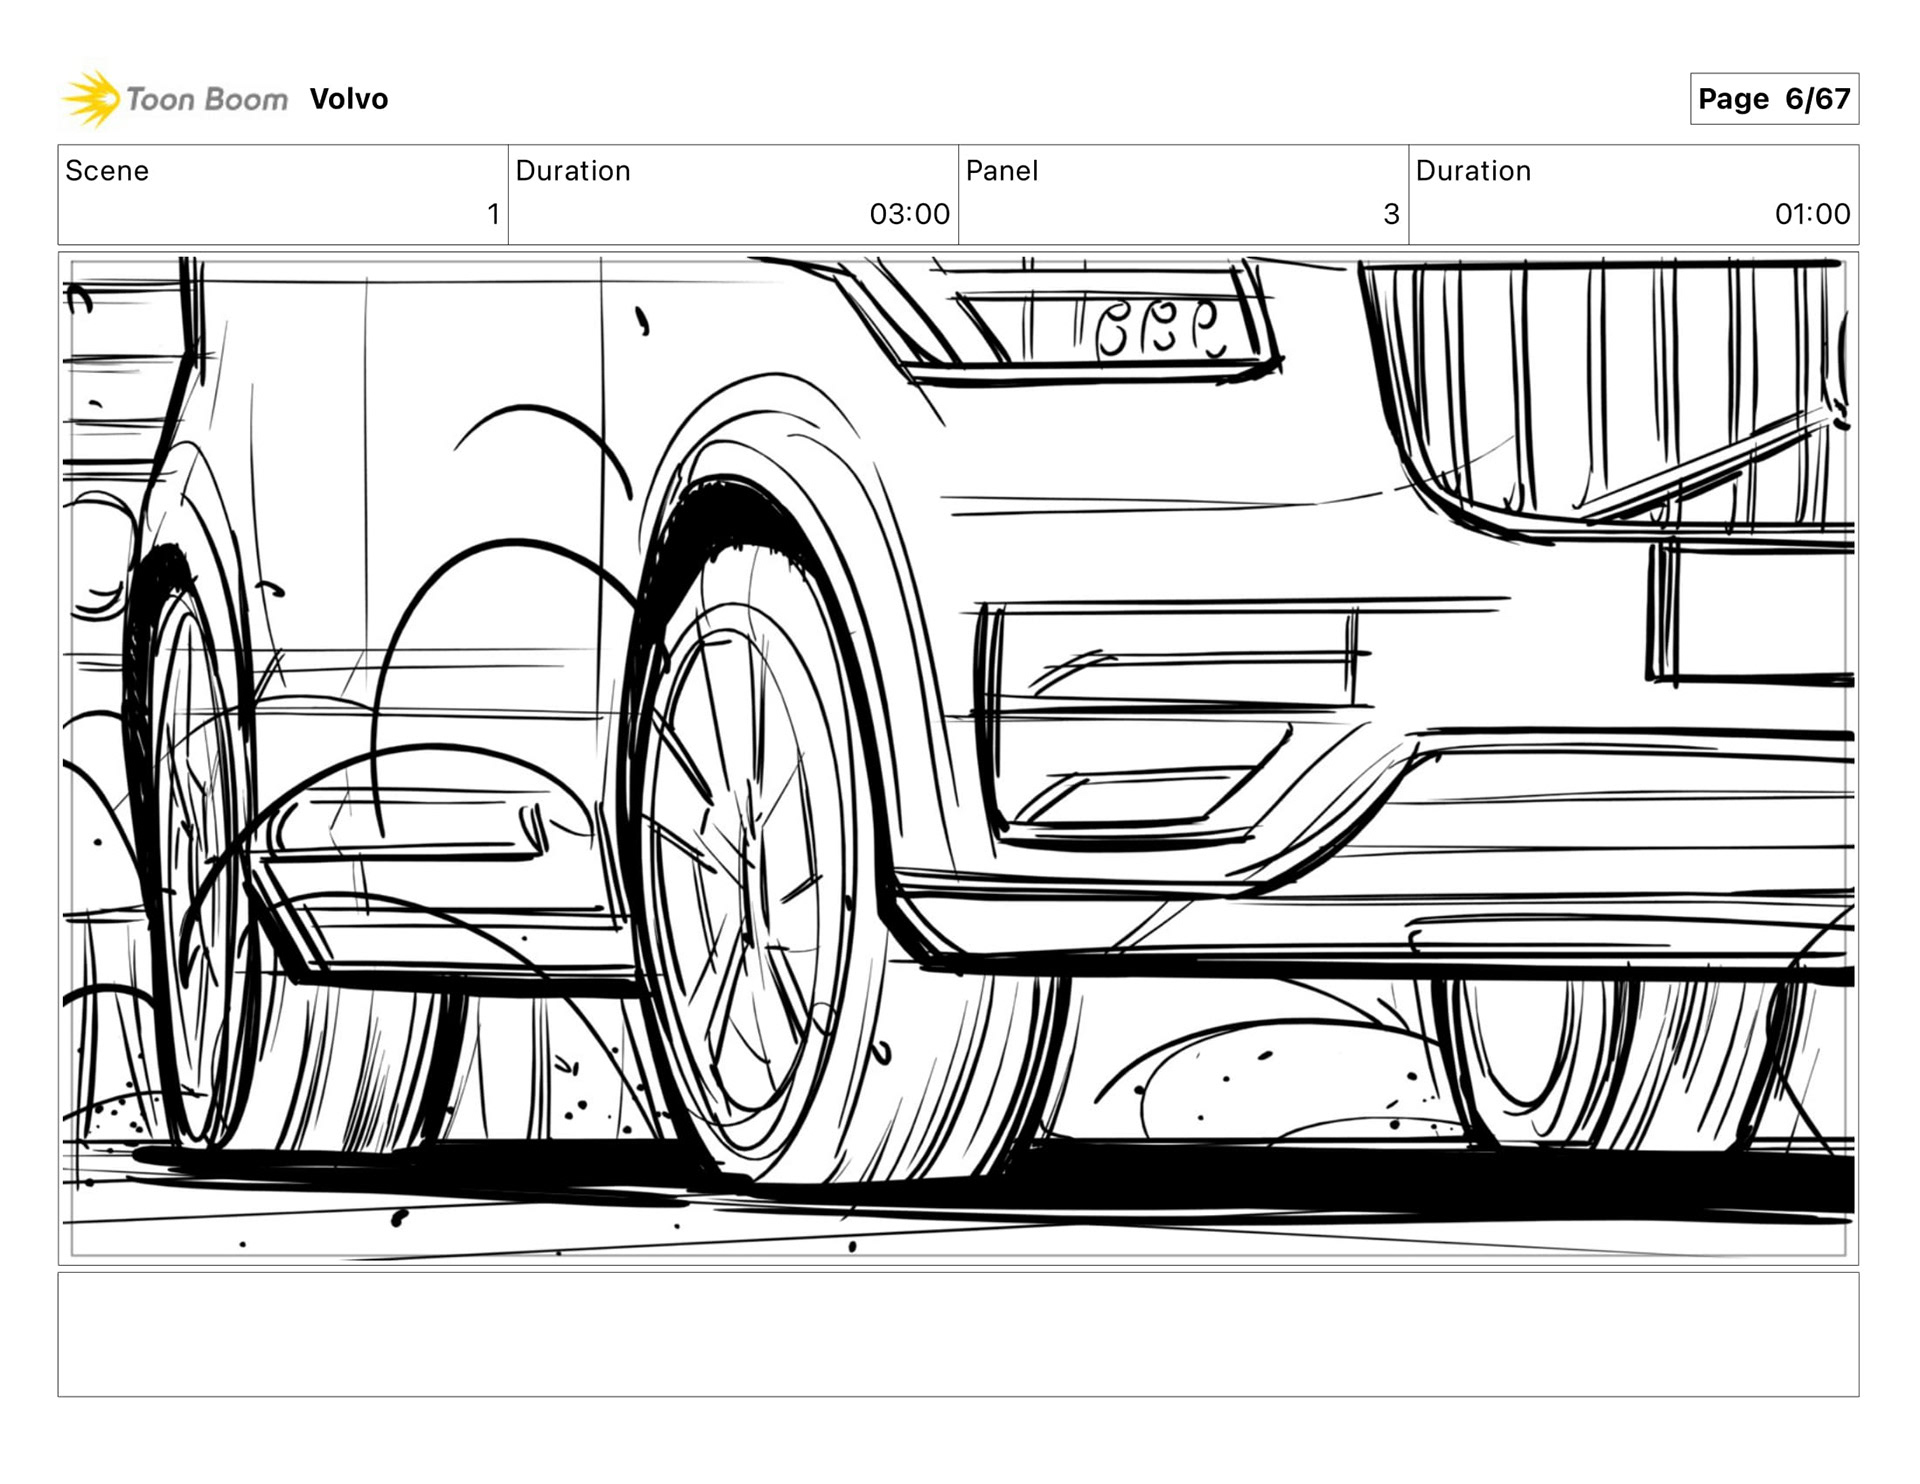Click the scene Duration label
1920x1484 pixels.
[572, 171]
